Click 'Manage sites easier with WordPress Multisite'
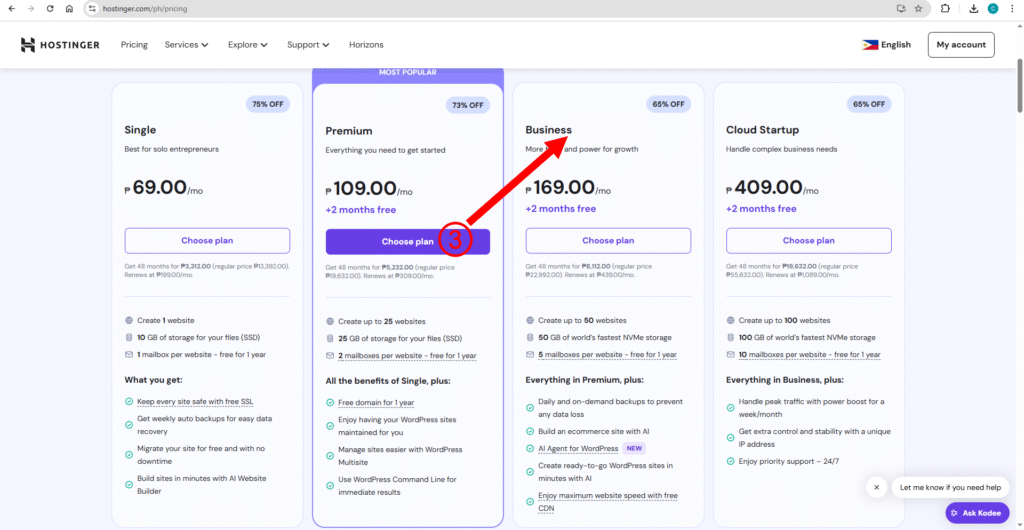The height and width of the screenshot is (530, 1024). pyautogui.click(x=400, y=455)
